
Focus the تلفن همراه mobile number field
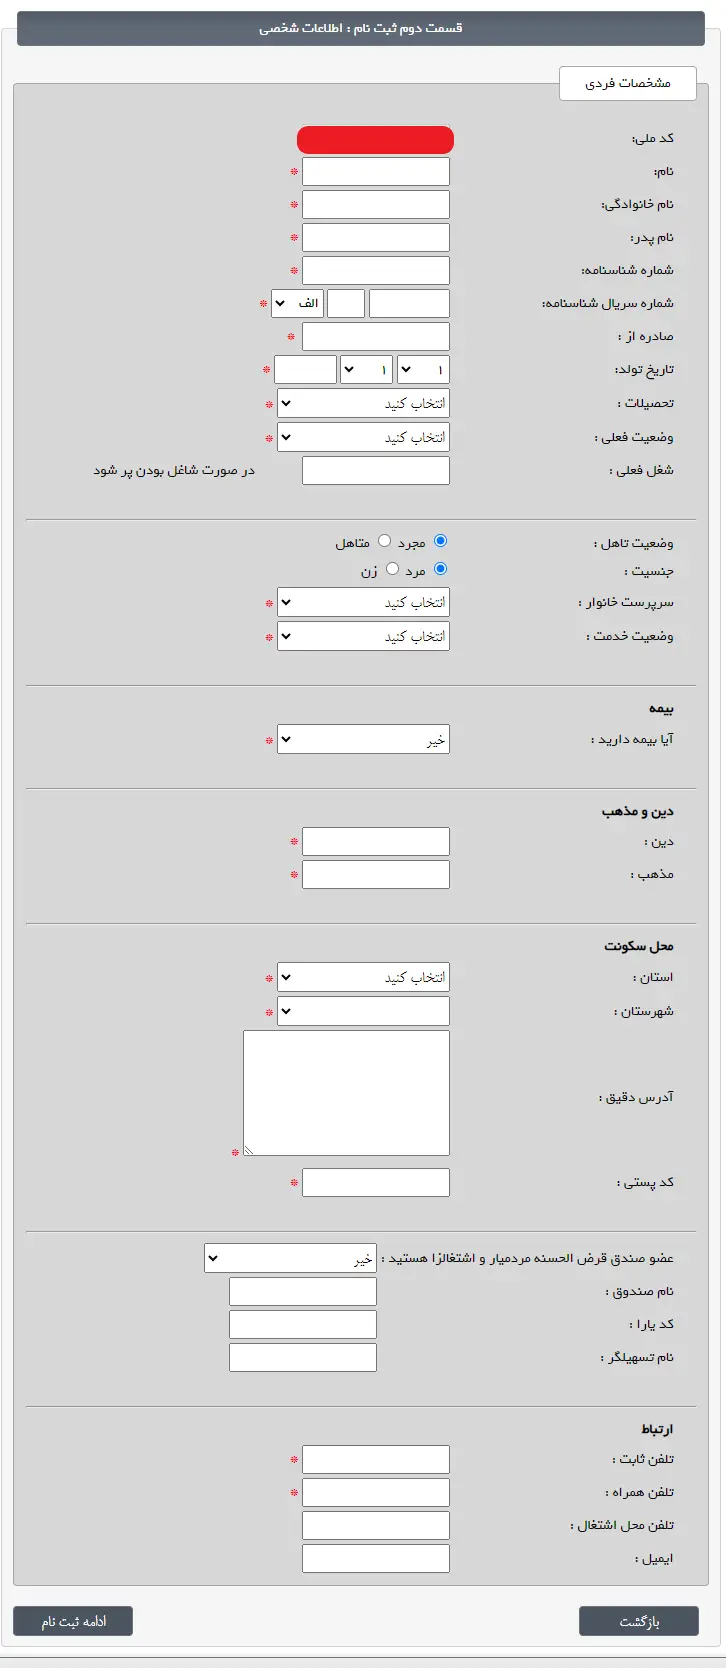375,1491
